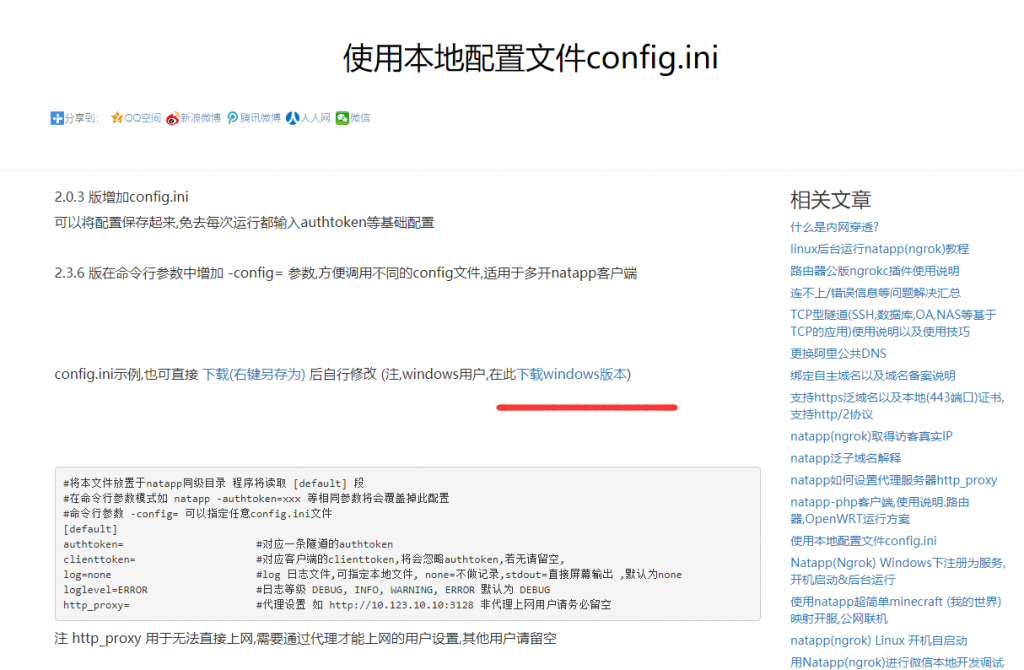Screen dimensions: 1024x670
Task: Share the article to QQ空间
Action: 136,118
